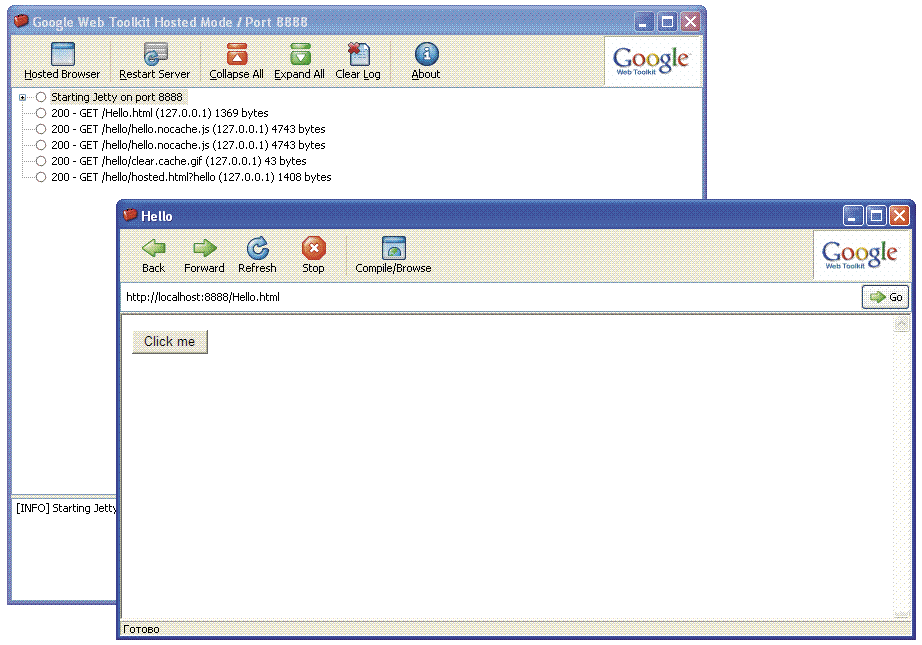The image size is (922, 645).
Task: Select the Starting Jetty on port 8888 row
Action: pyautogui.click(x=117, y=97)
